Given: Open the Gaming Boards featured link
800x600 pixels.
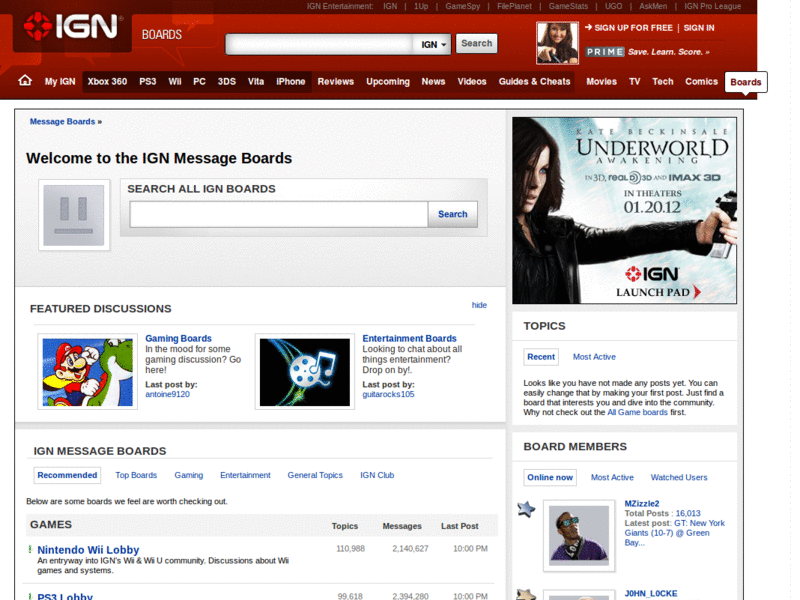Looking at the screenshot, I should point(178,338).
